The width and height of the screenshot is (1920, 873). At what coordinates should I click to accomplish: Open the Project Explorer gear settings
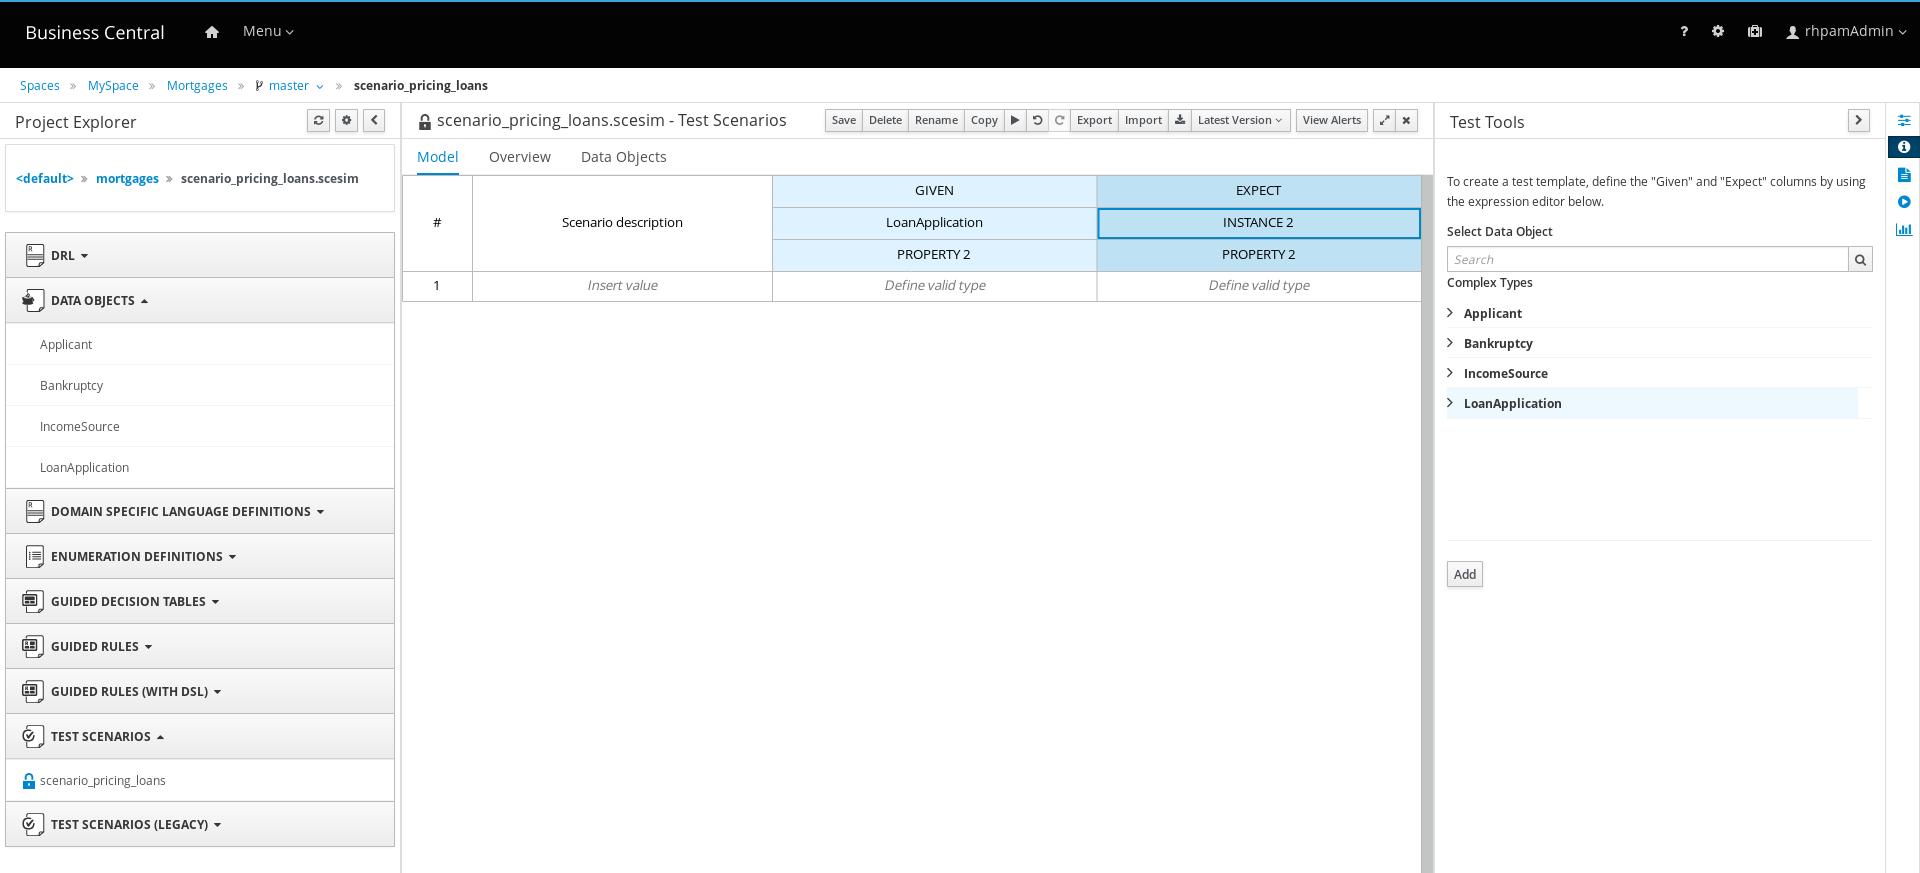[346, 120]
